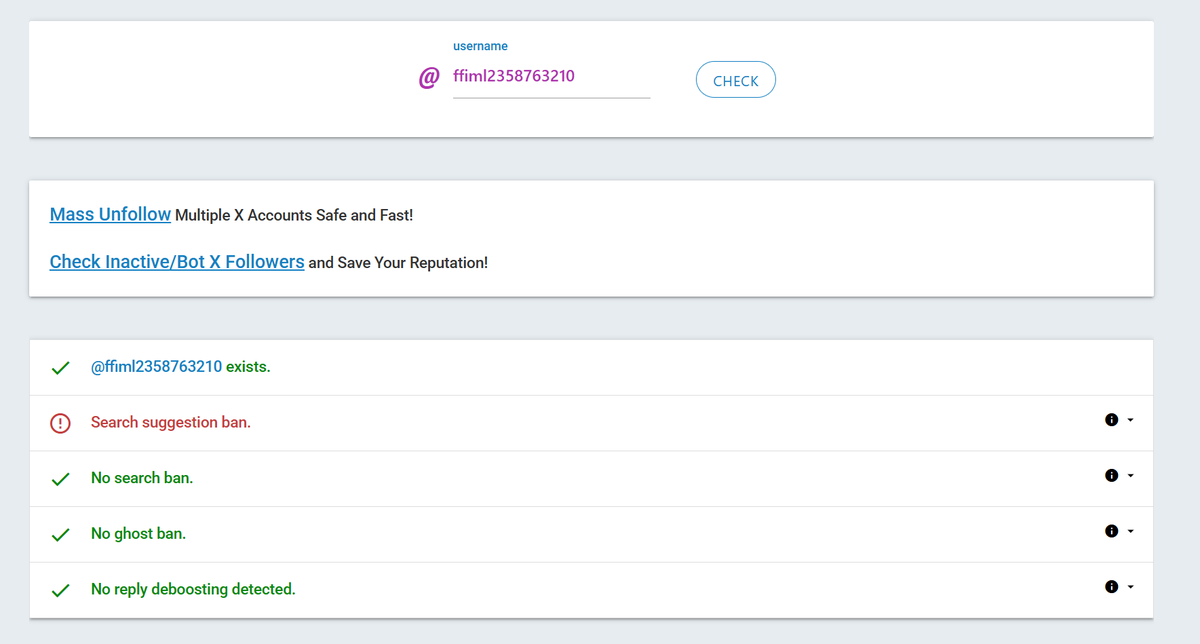This screenshot has width=1200, height=644.
Task: Click green checkmark beside account exists
Action: click(60, 368)
